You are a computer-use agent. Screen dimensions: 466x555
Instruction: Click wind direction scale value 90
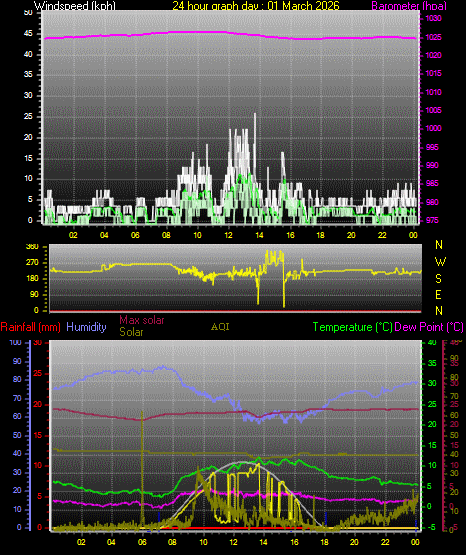34,294
